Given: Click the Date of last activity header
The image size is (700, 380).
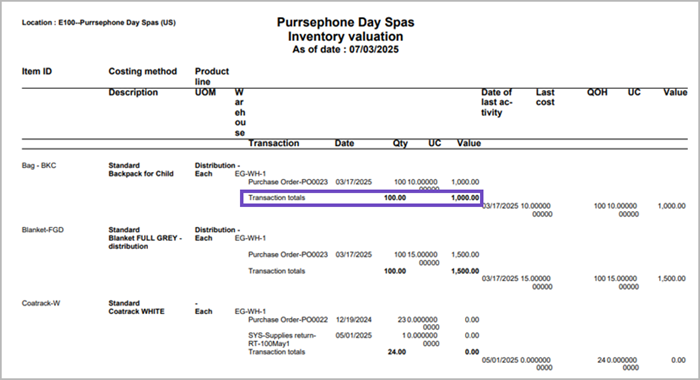Looking at the screenshot, I should pyautogui.click(x=496, y=102).
